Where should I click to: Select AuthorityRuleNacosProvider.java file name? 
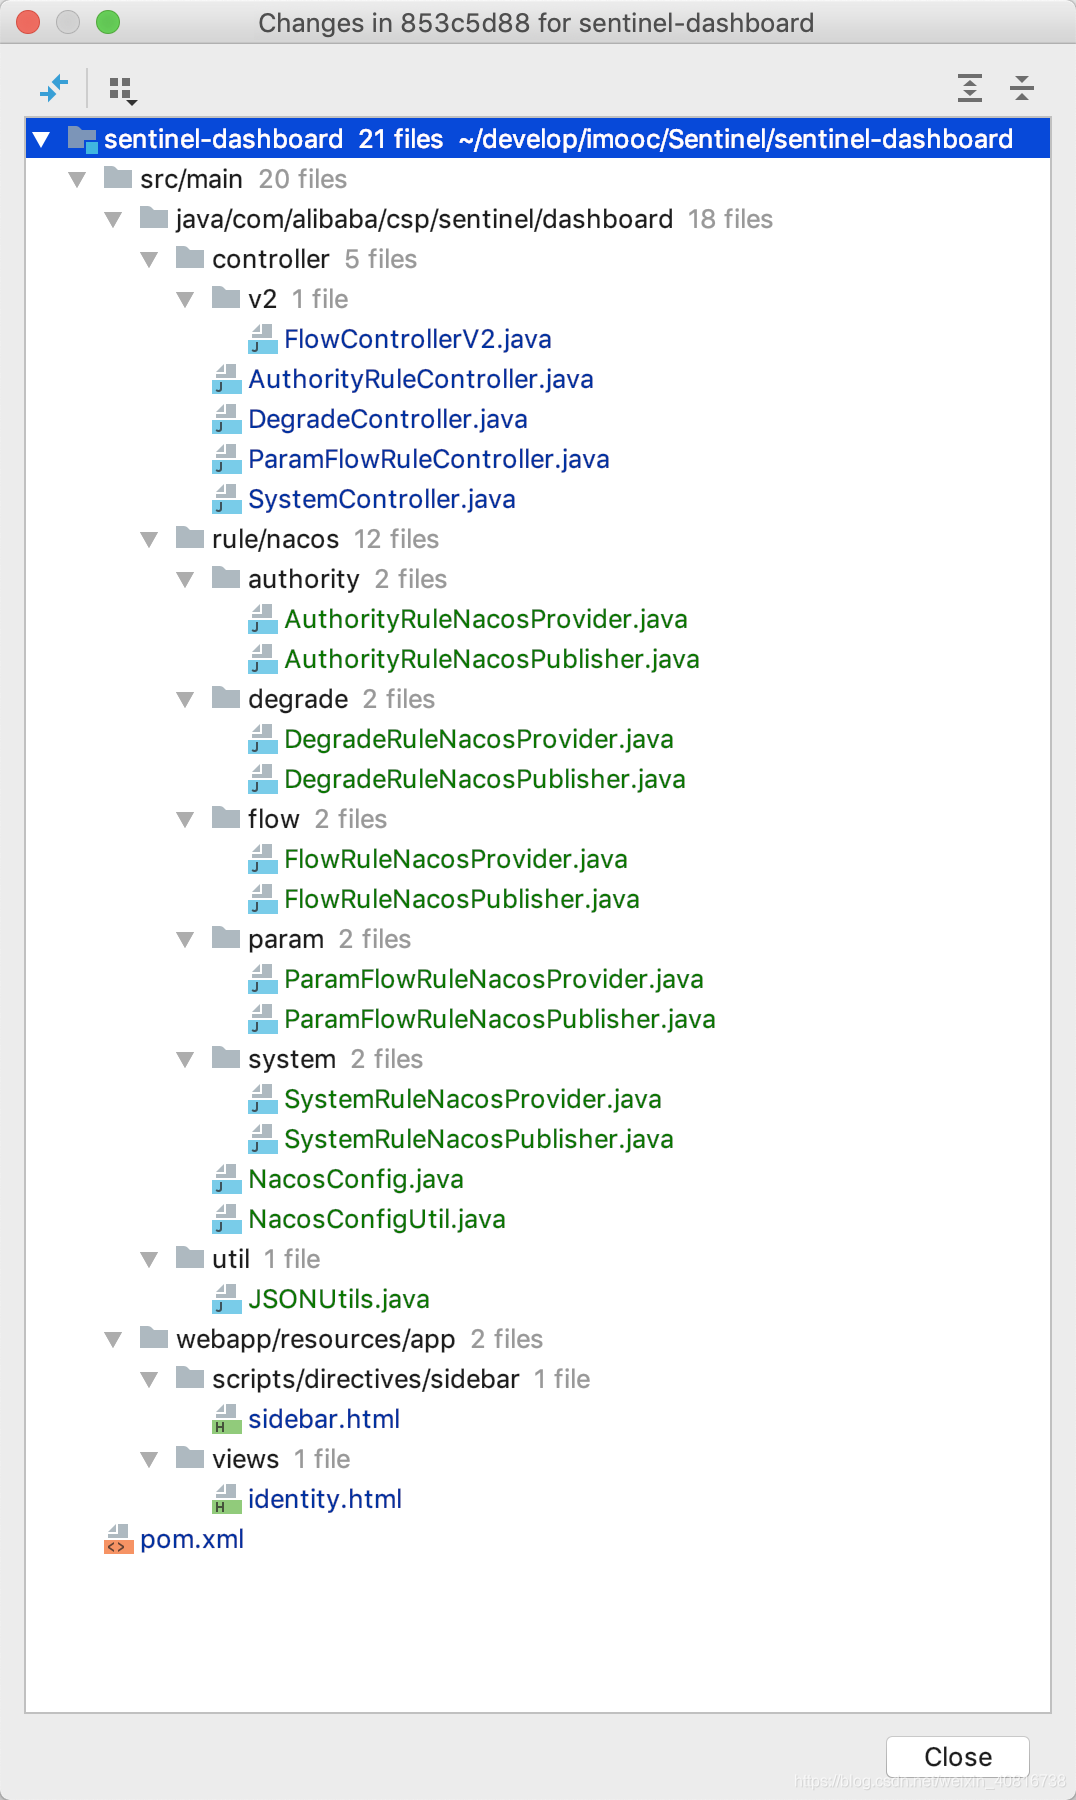[x=486, y=619]
